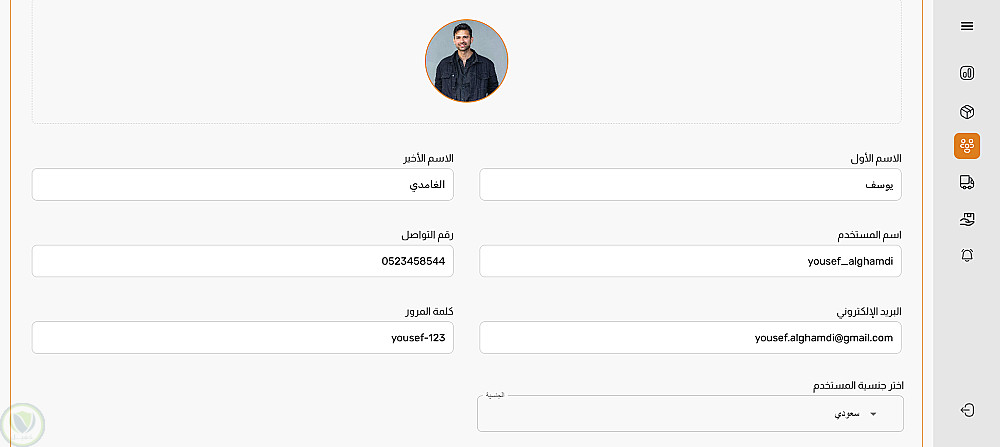Select the highlighted orange users icon

tap(967, 147)
